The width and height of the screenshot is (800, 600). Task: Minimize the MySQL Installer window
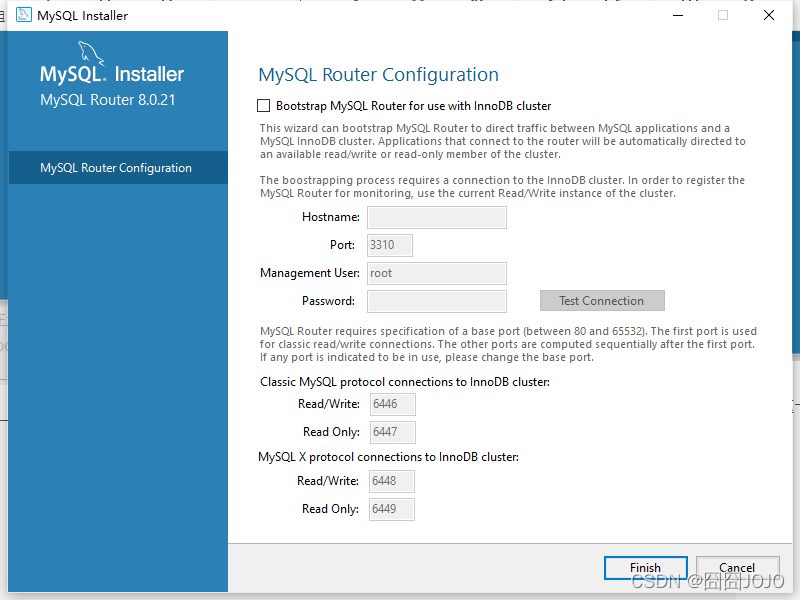678,15
